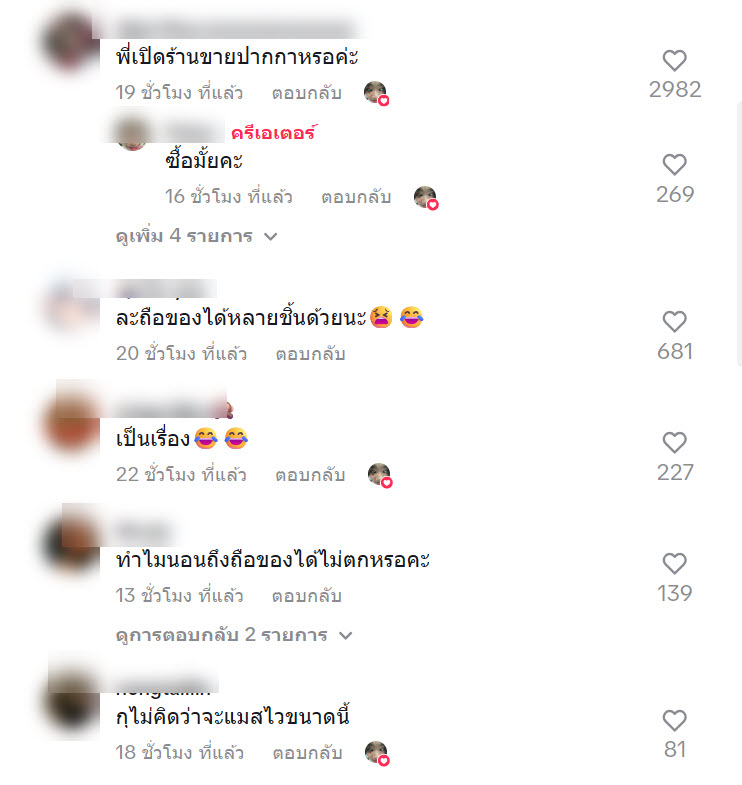742x785 pixels.
Task: Click creator-liked badge on 16-hour-old reply
Action: (426, 198)
